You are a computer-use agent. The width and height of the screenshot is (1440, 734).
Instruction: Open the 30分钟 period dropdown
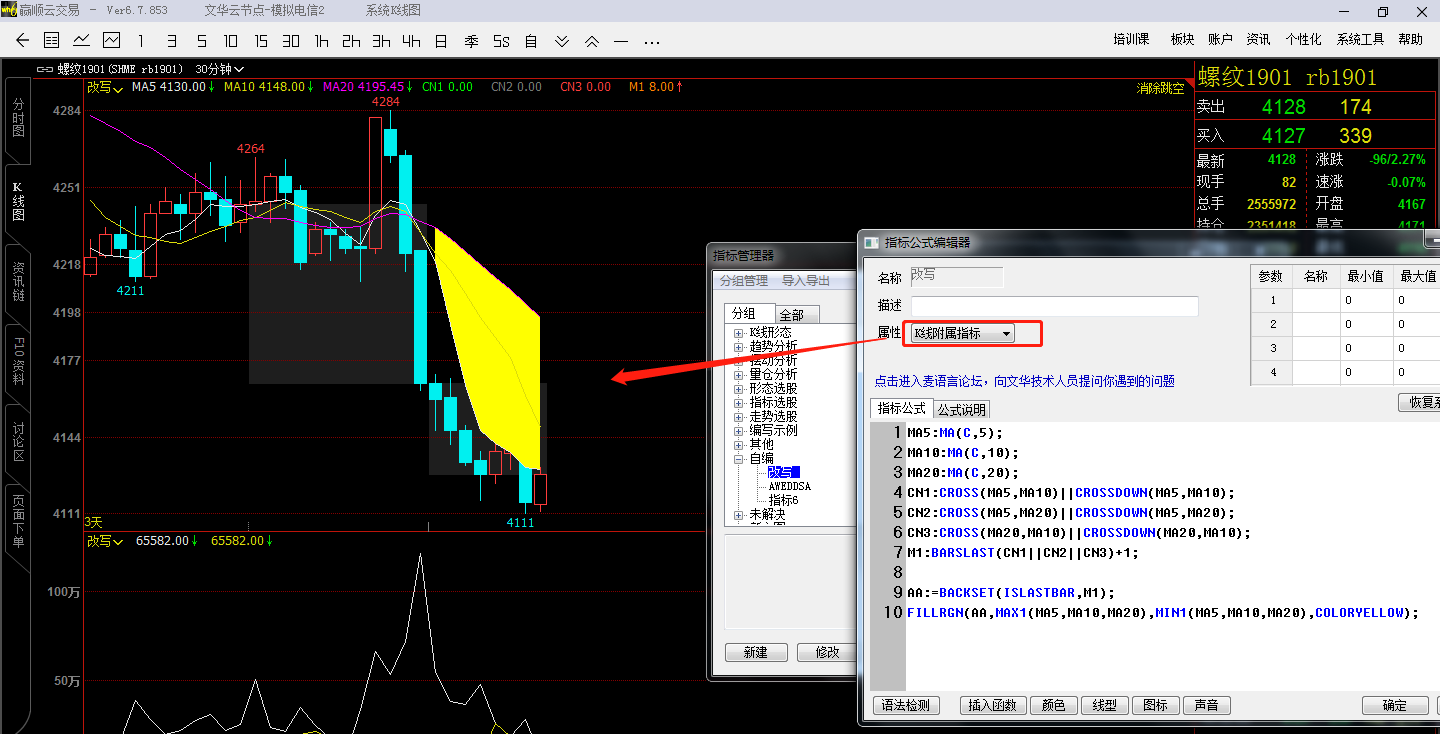pyautogui.click(x=219, y=70)
